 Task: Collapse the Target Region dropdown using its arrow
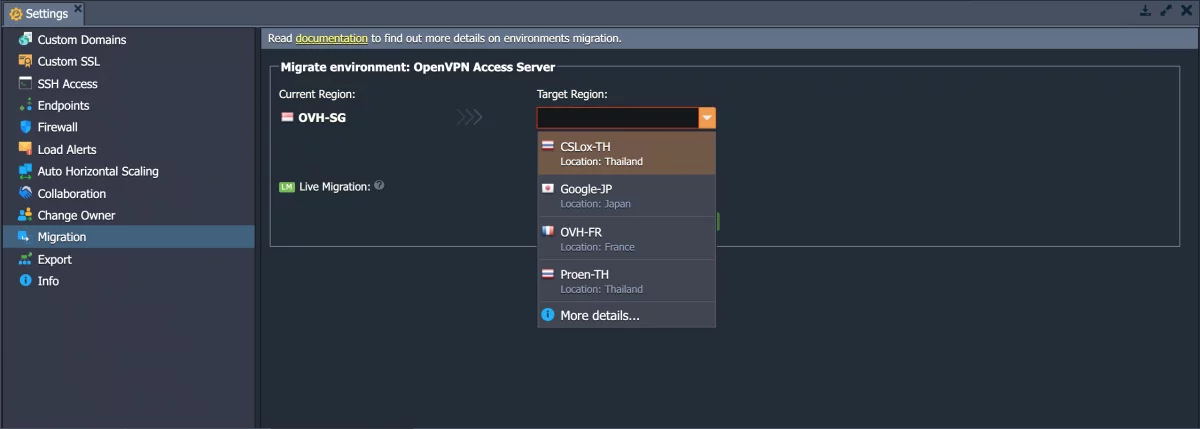[707, 118]
